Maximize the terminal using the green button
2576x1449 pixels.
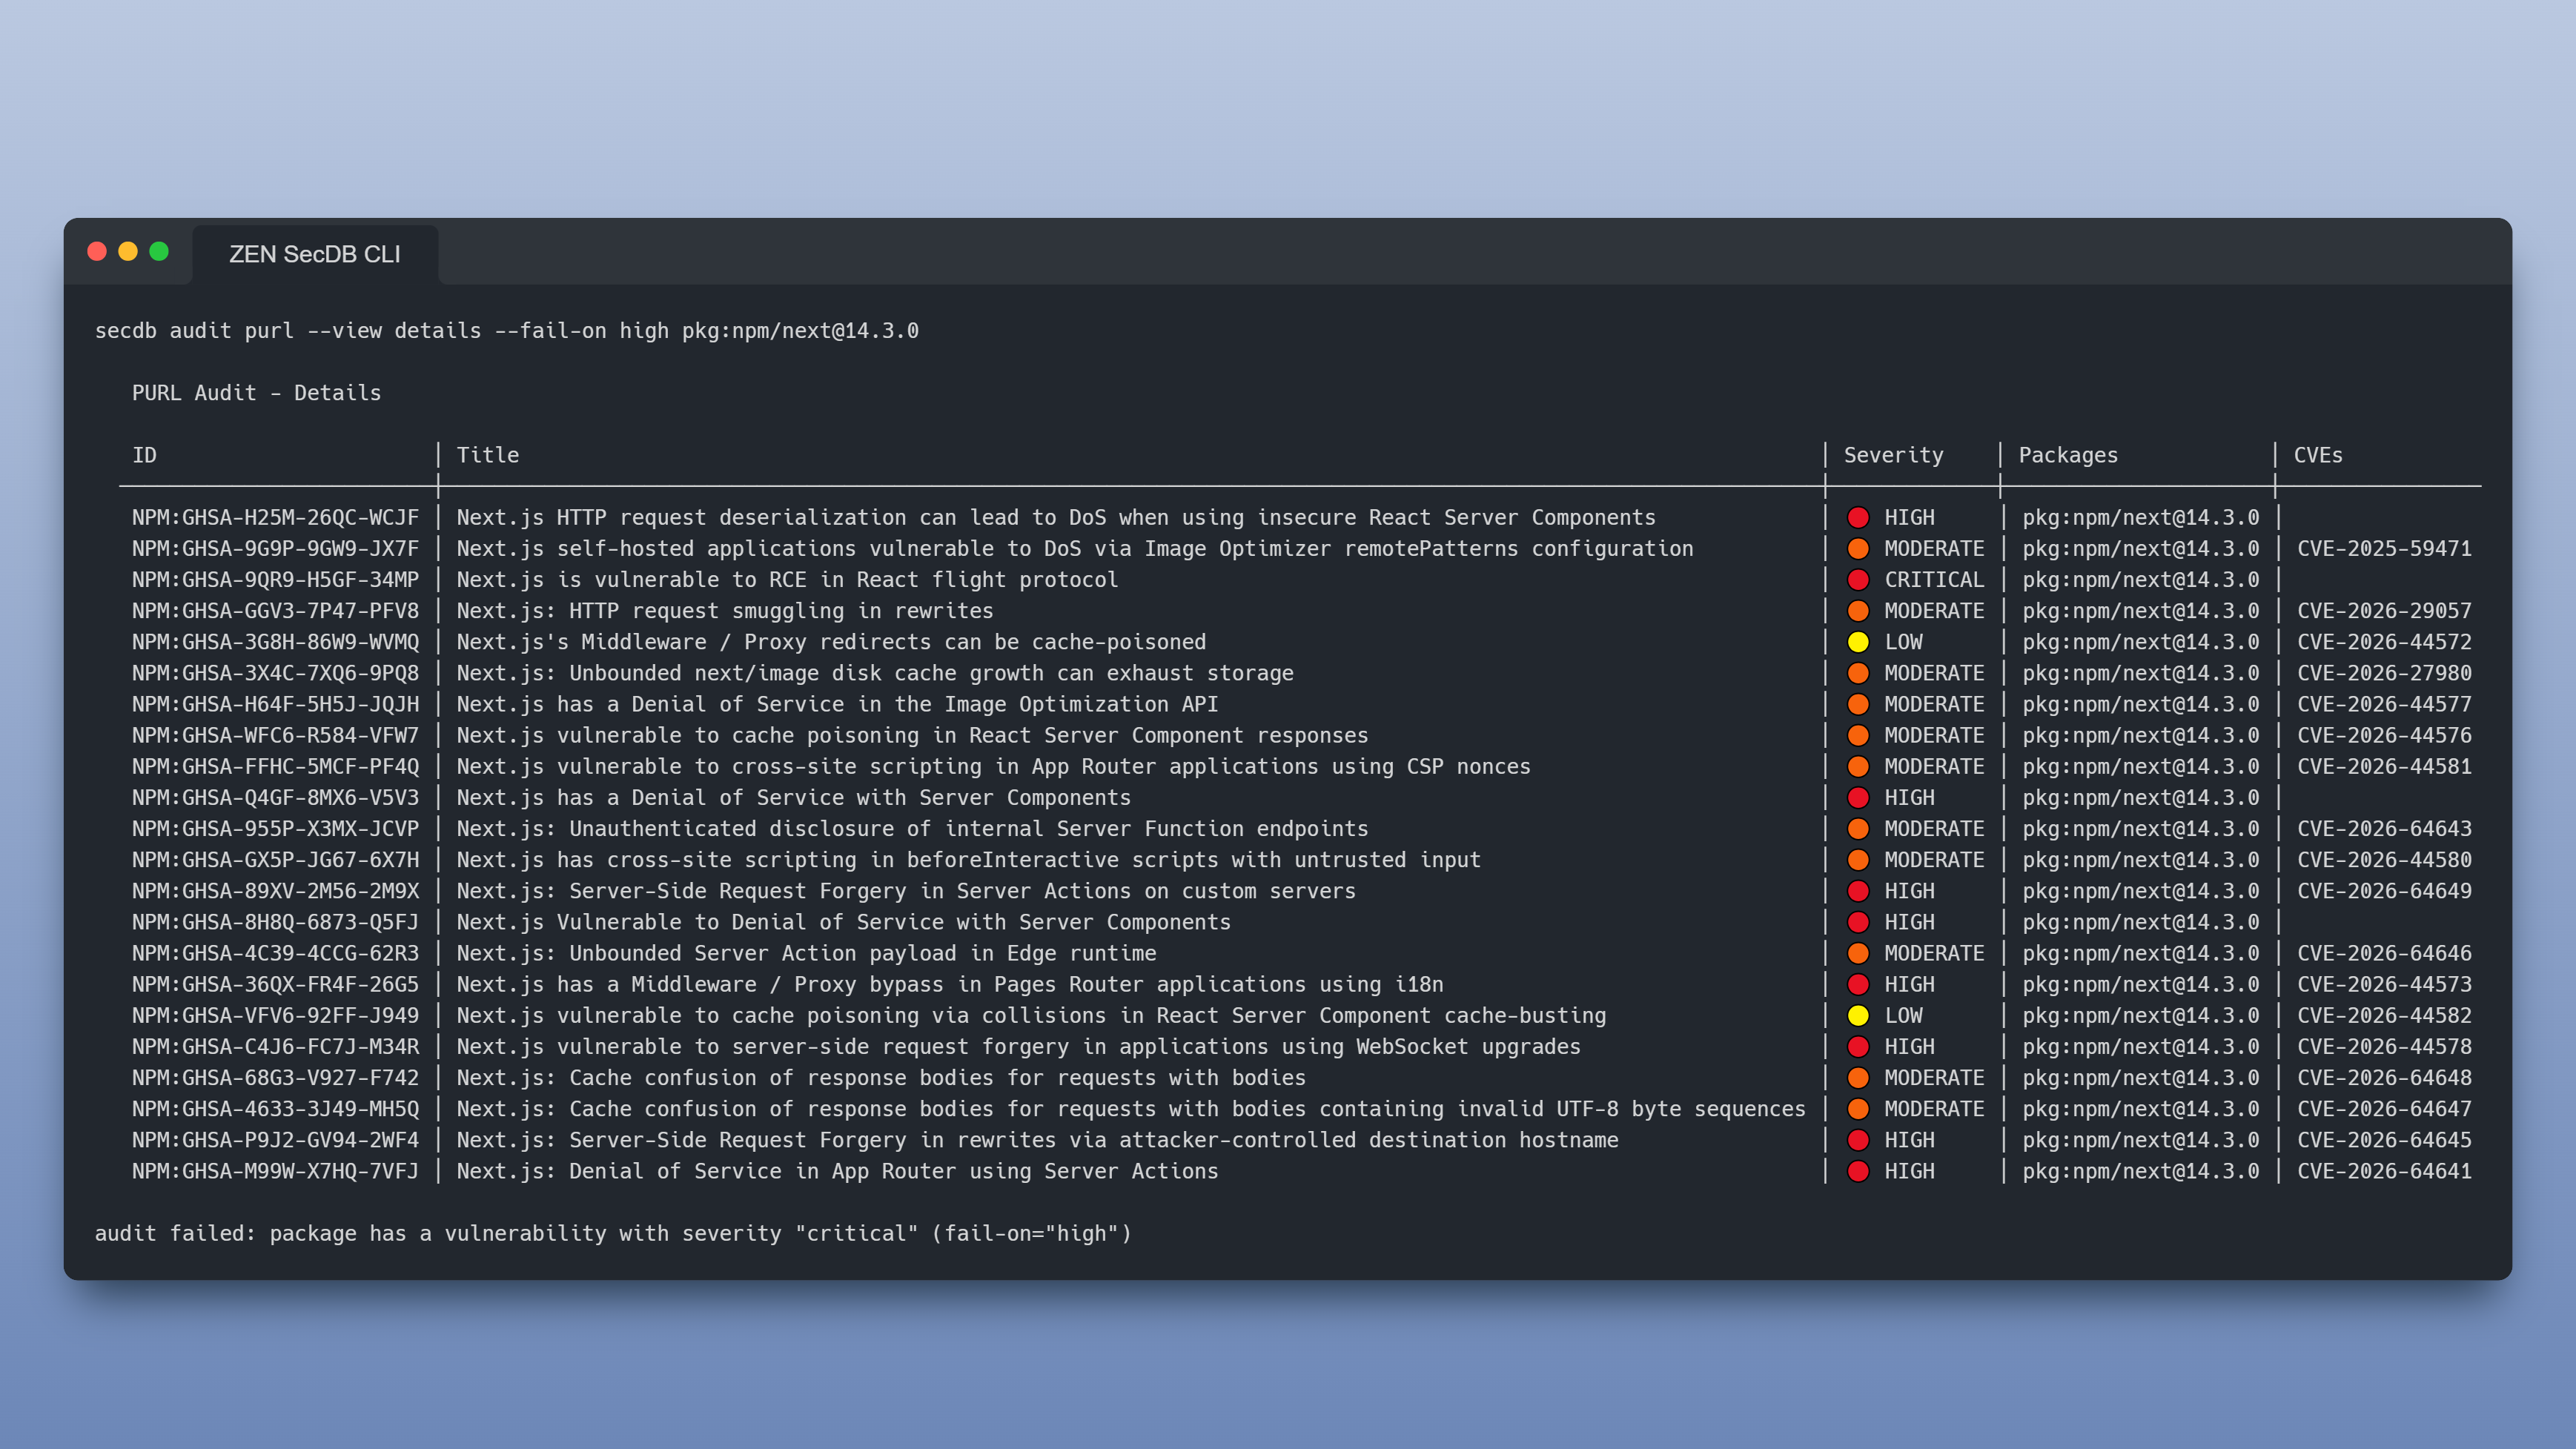pos(159,251)
